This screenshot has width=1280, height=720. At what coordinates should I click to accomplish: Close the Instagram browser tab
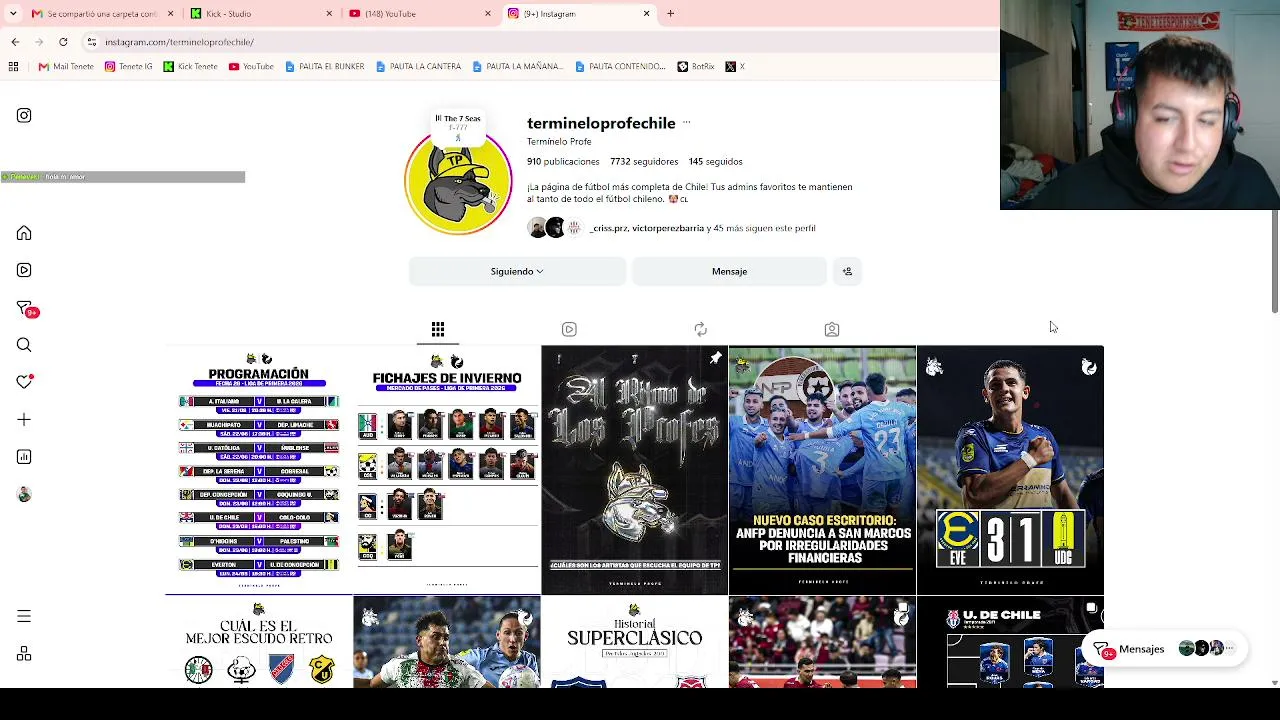point(646,14)
